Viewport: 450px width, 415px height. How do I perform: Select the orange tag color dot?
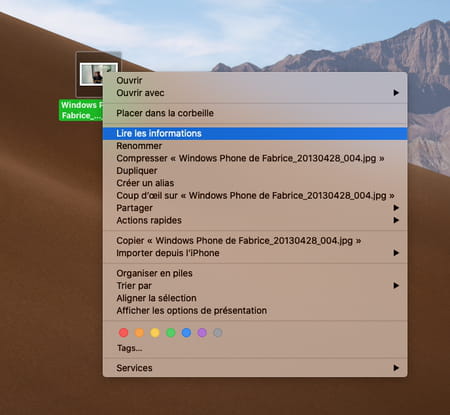(x=139, y=332)
